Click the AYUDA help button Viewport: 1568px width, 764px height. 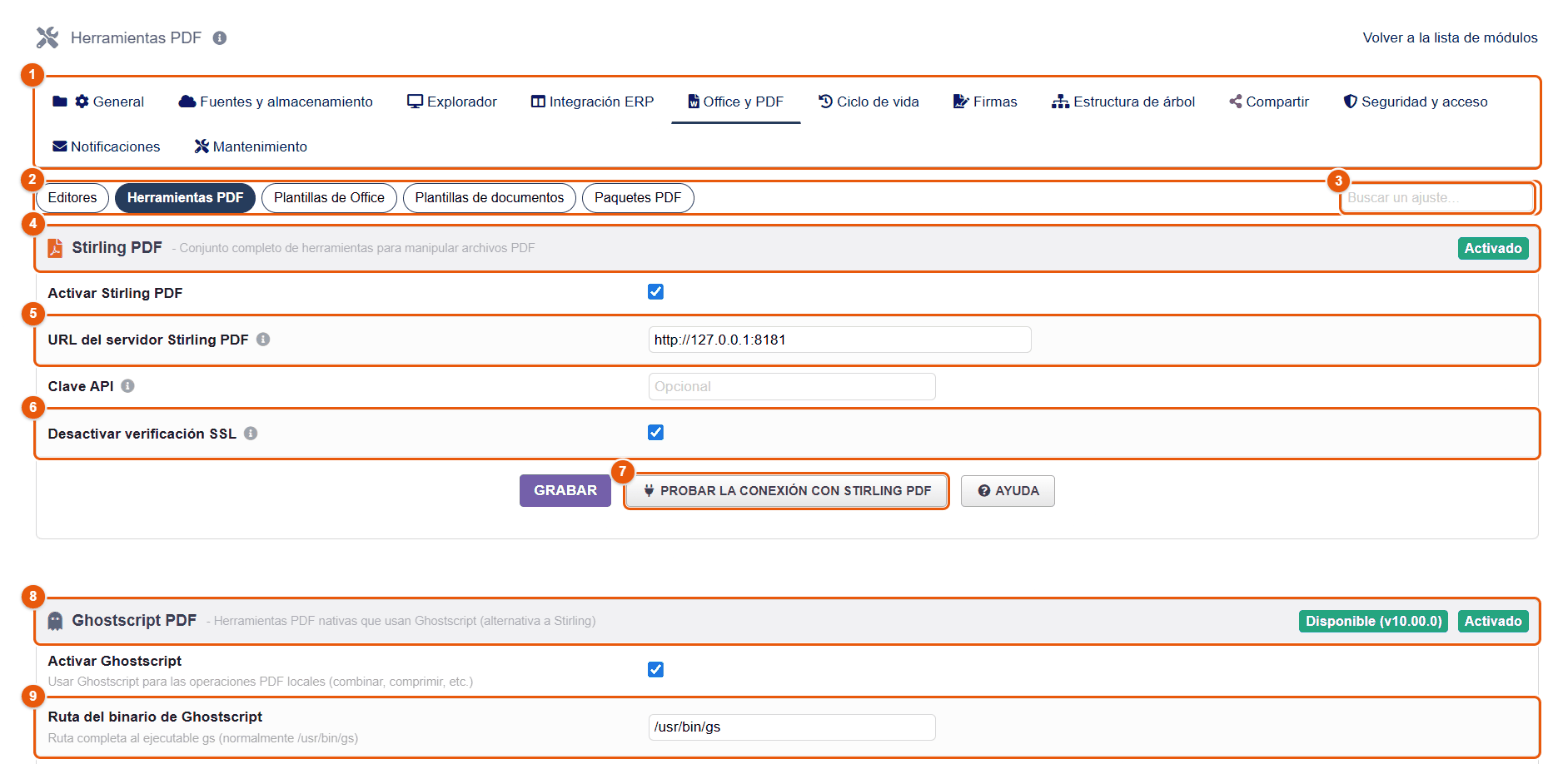1008,491
